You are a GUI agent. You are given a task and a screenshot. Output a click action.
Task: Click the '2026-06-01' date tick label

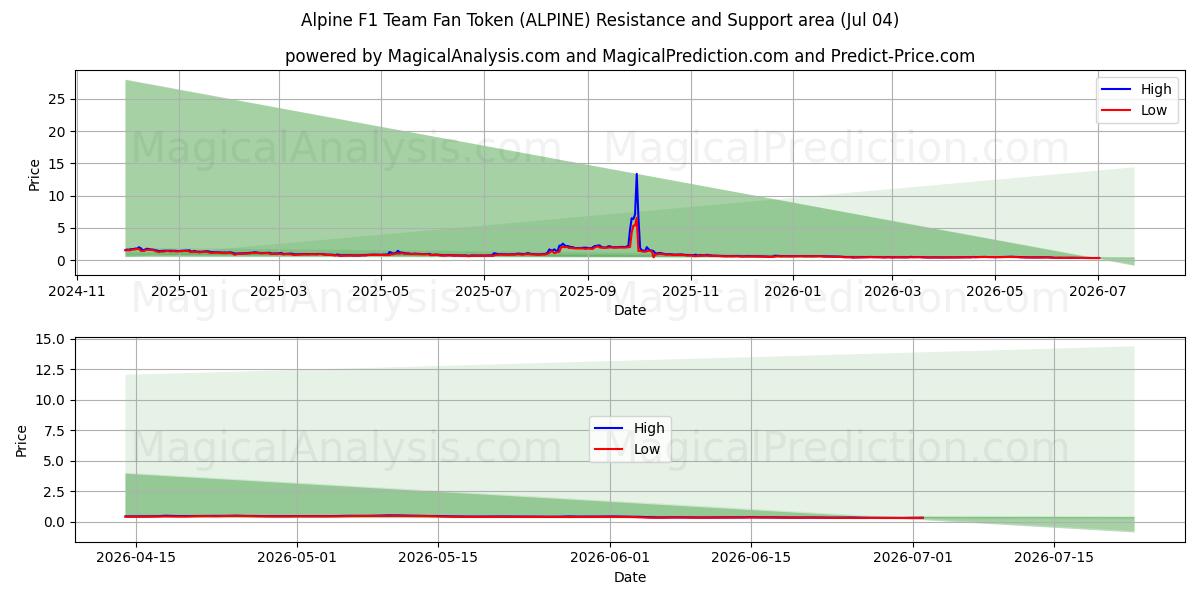610,558
